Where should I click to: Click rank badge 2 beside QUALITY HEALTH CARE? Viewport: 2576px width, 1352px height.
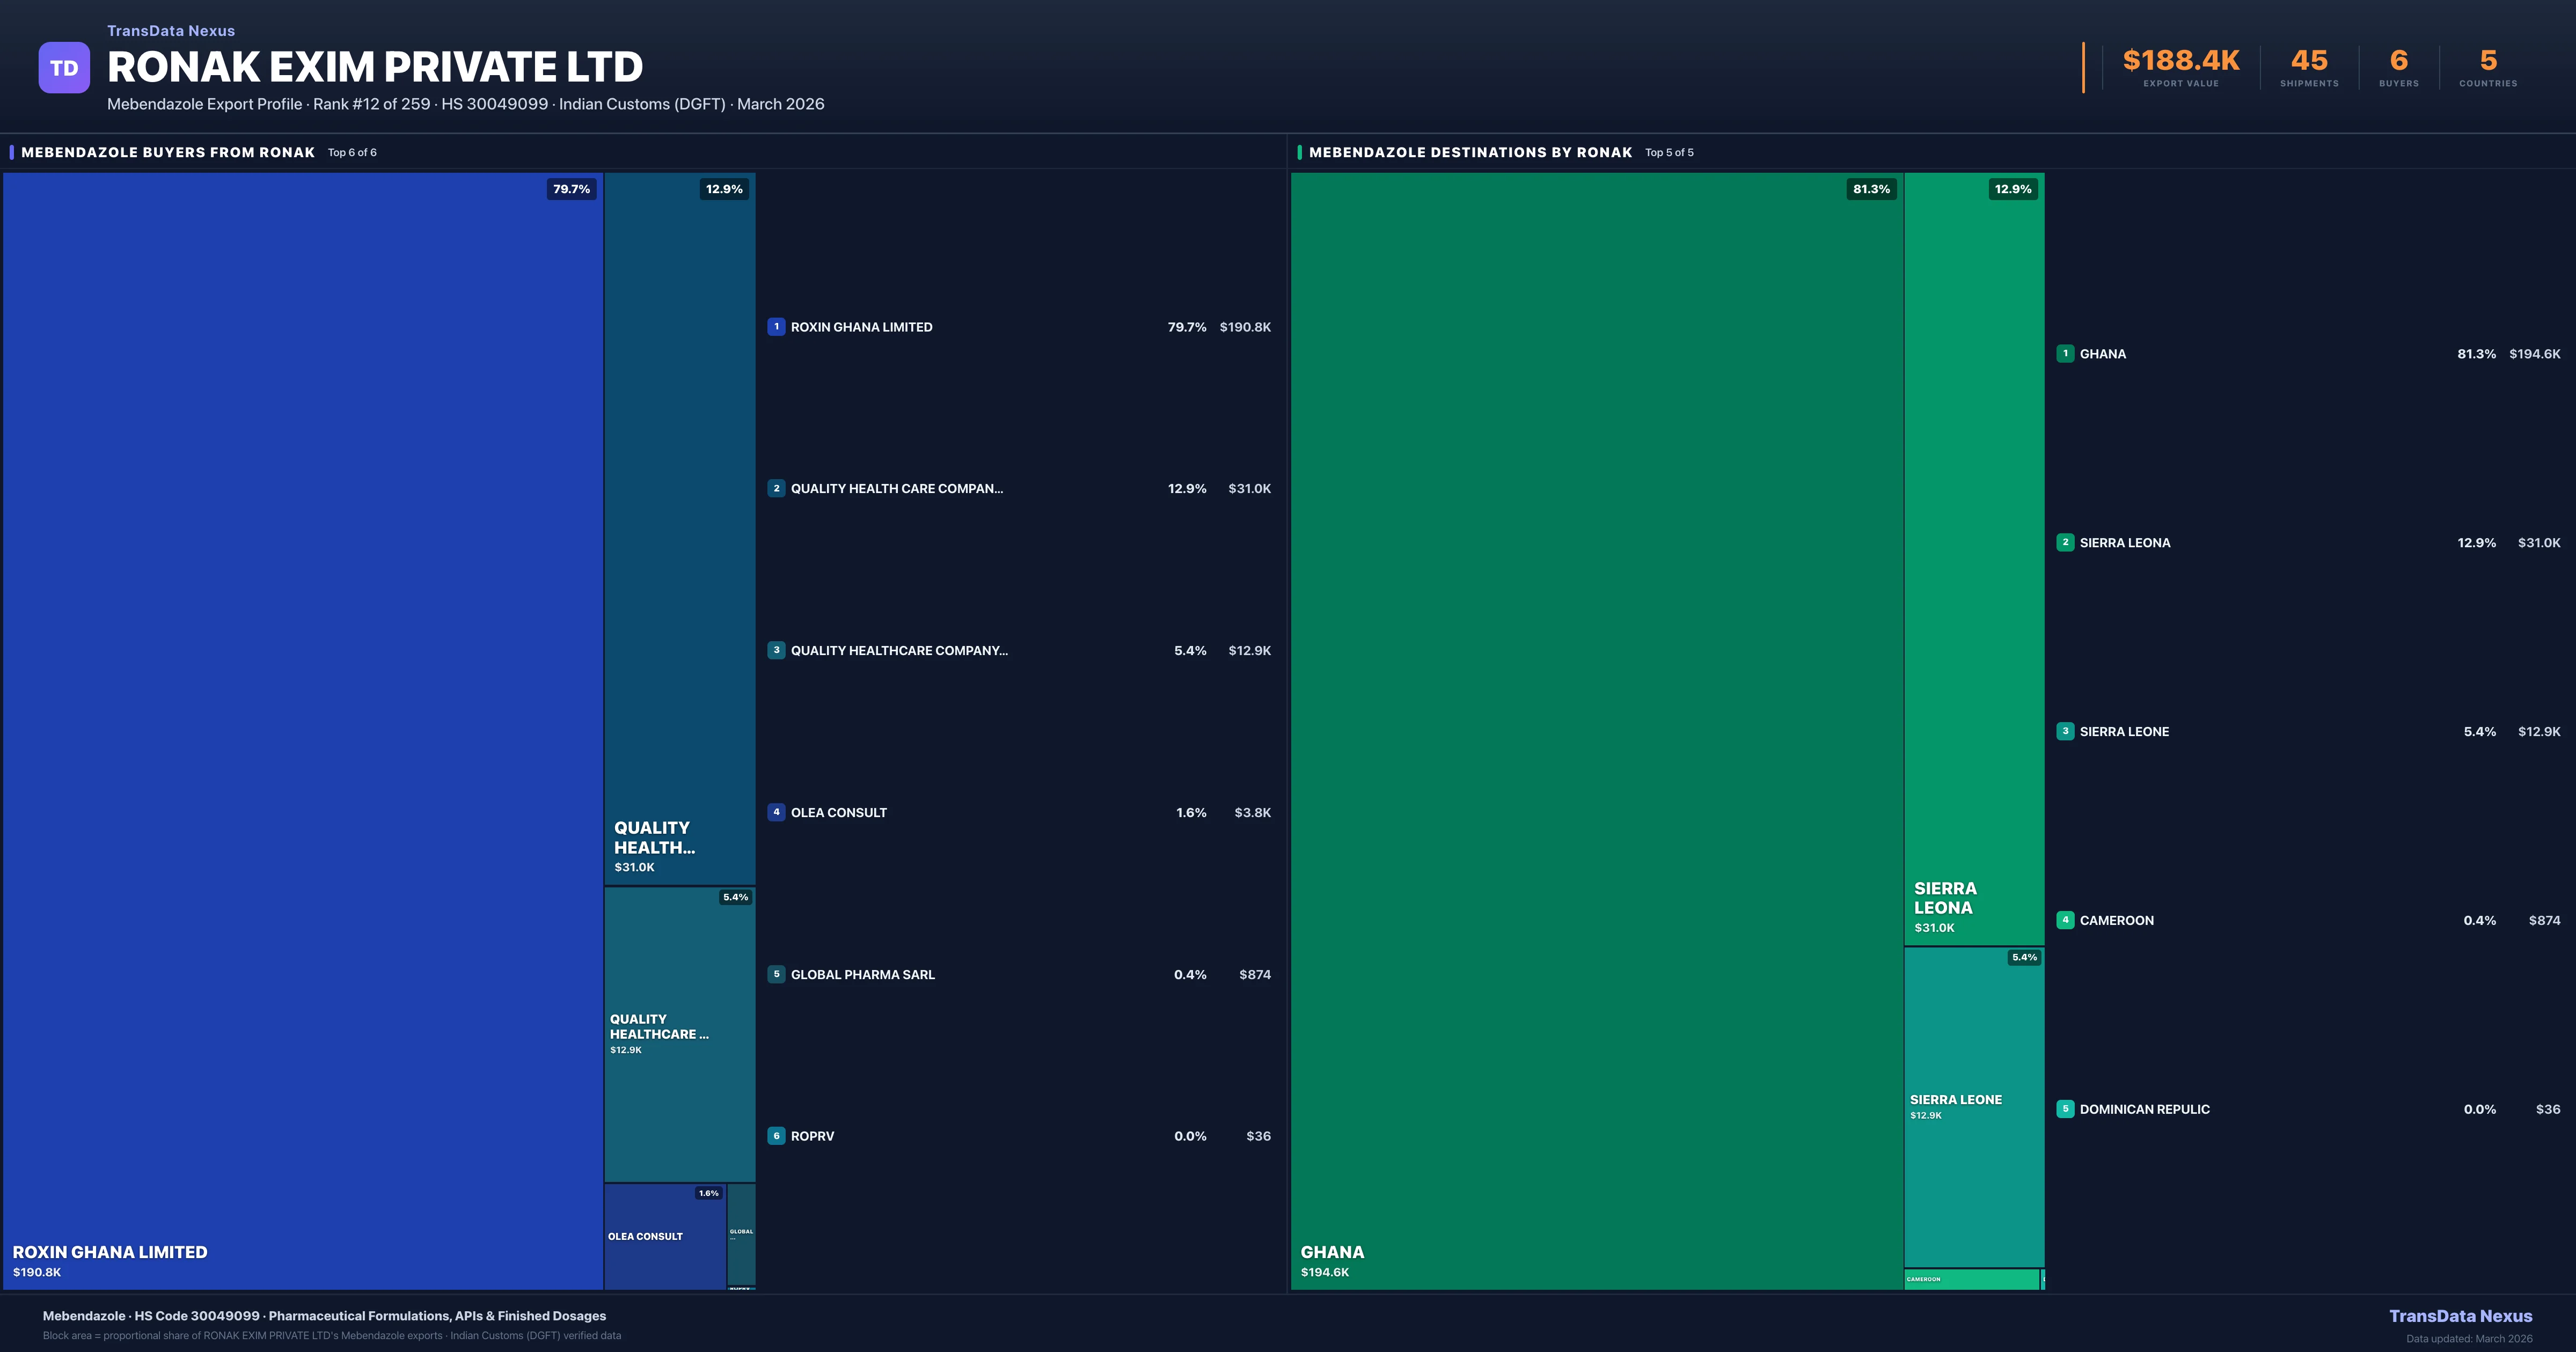(776, 489)
